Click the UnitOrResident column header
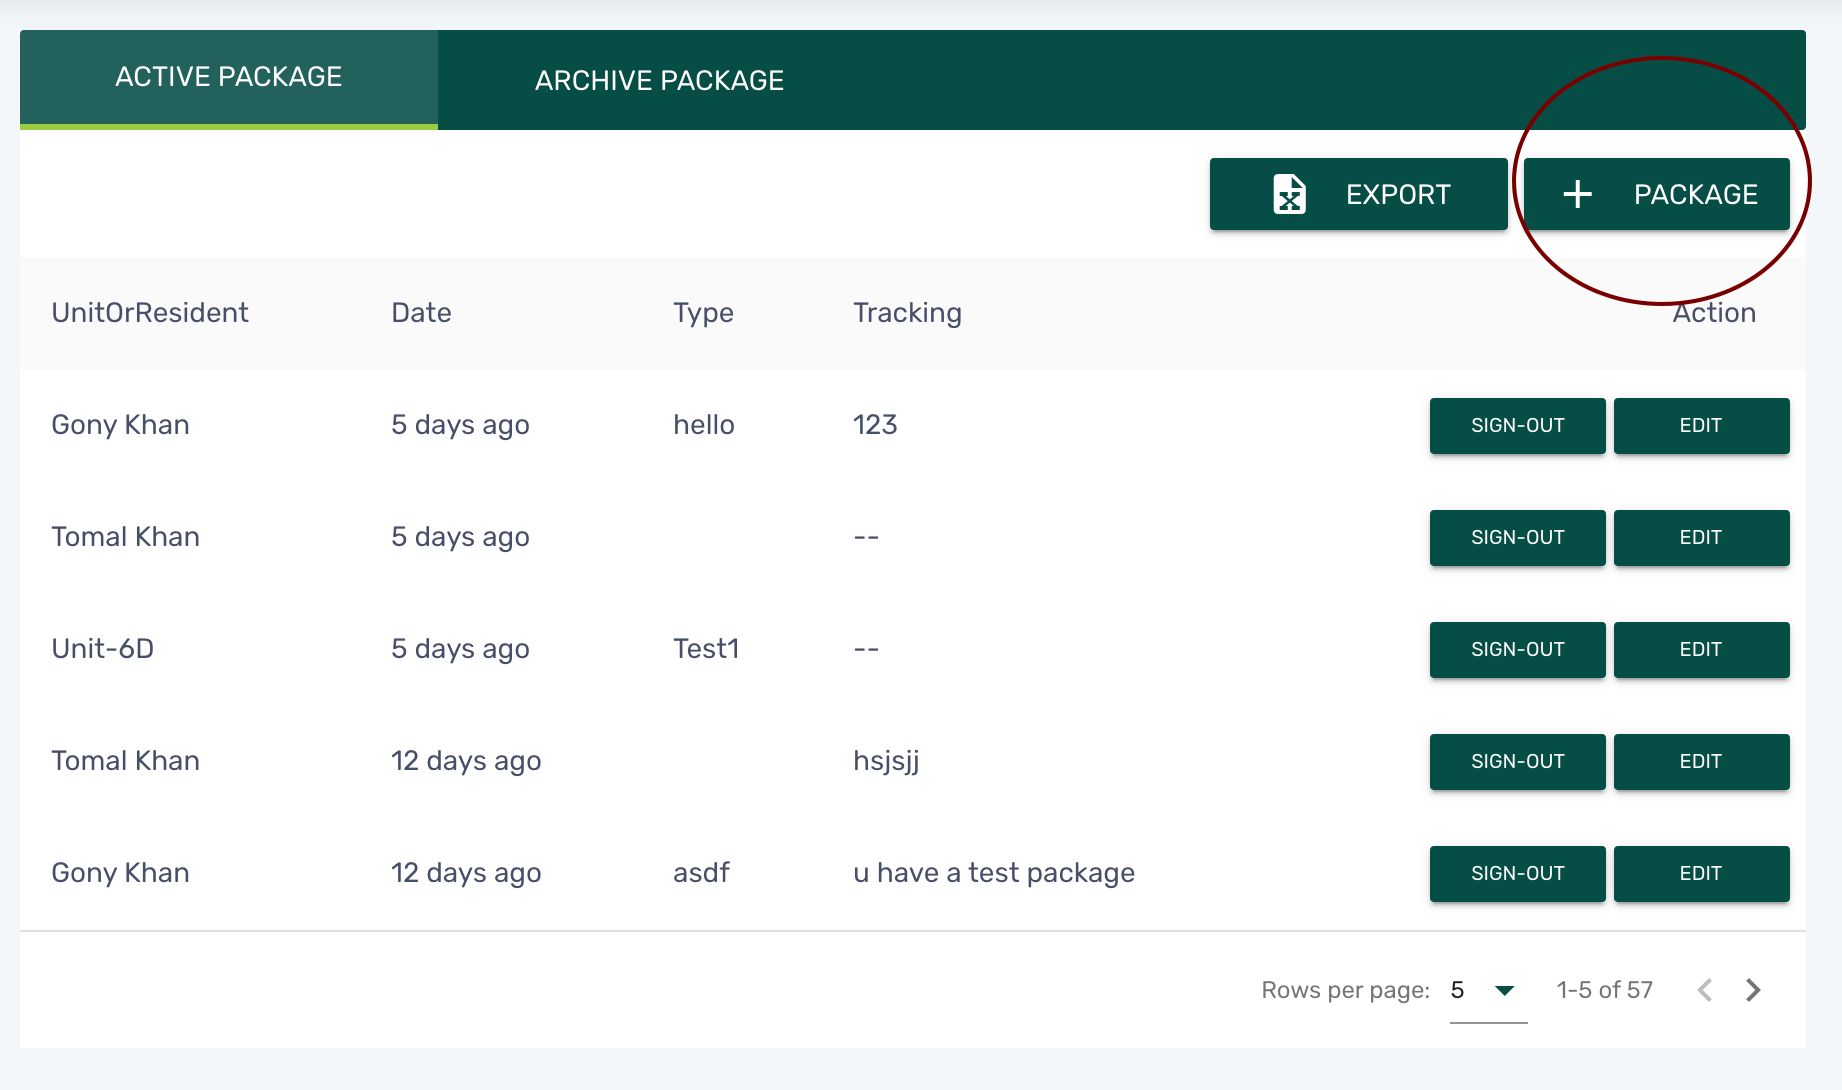The width and height of the screenshot is (1842, 1090). click(150, 313)
